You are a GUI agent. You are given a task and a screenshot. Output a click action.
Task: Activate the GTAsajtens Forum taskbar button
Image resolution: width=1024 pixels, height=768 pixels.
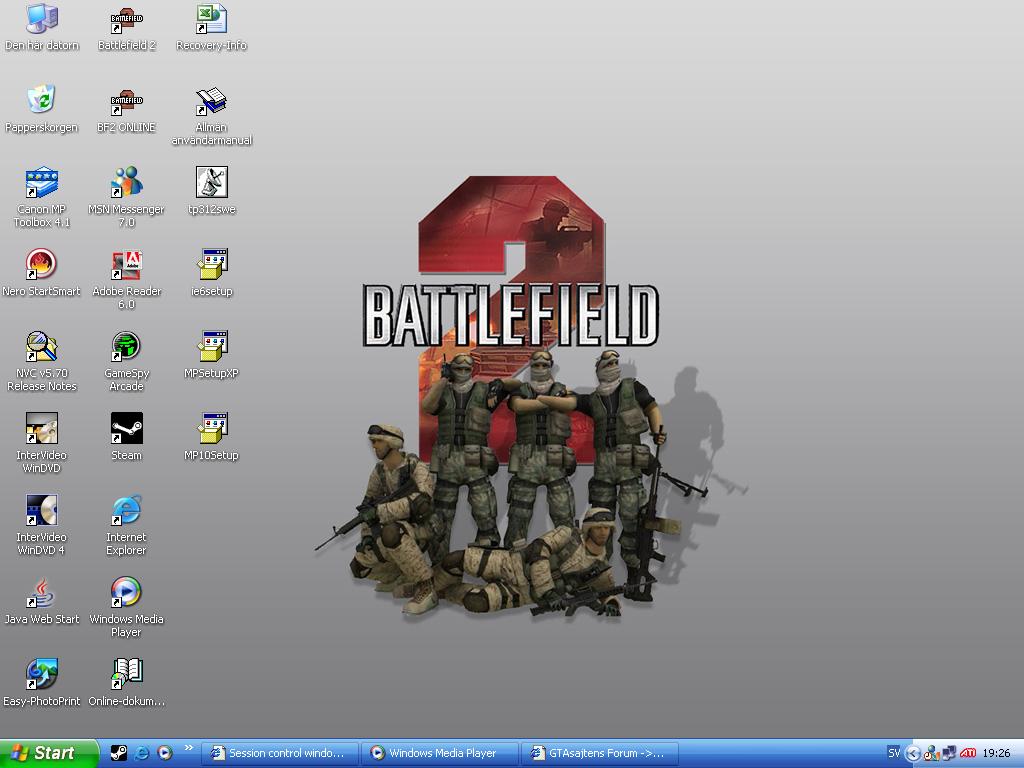point(600,754)
